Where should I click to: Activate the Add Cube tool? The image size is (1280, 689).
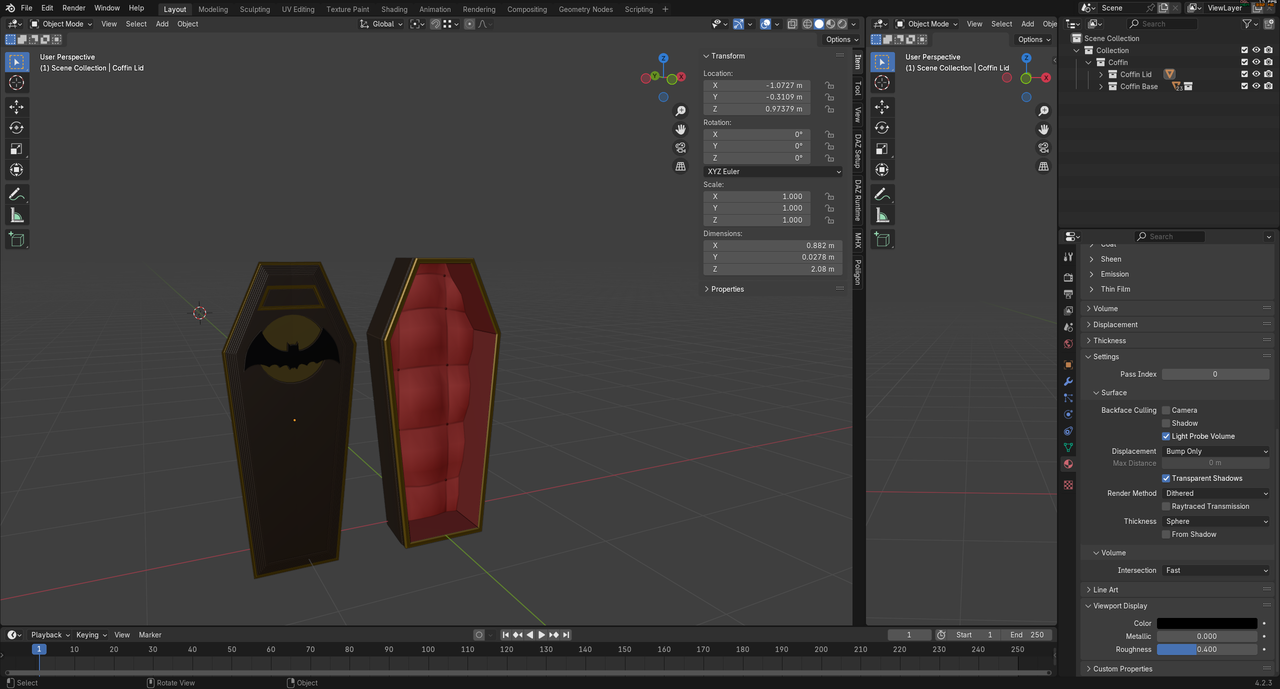point(16,239)
